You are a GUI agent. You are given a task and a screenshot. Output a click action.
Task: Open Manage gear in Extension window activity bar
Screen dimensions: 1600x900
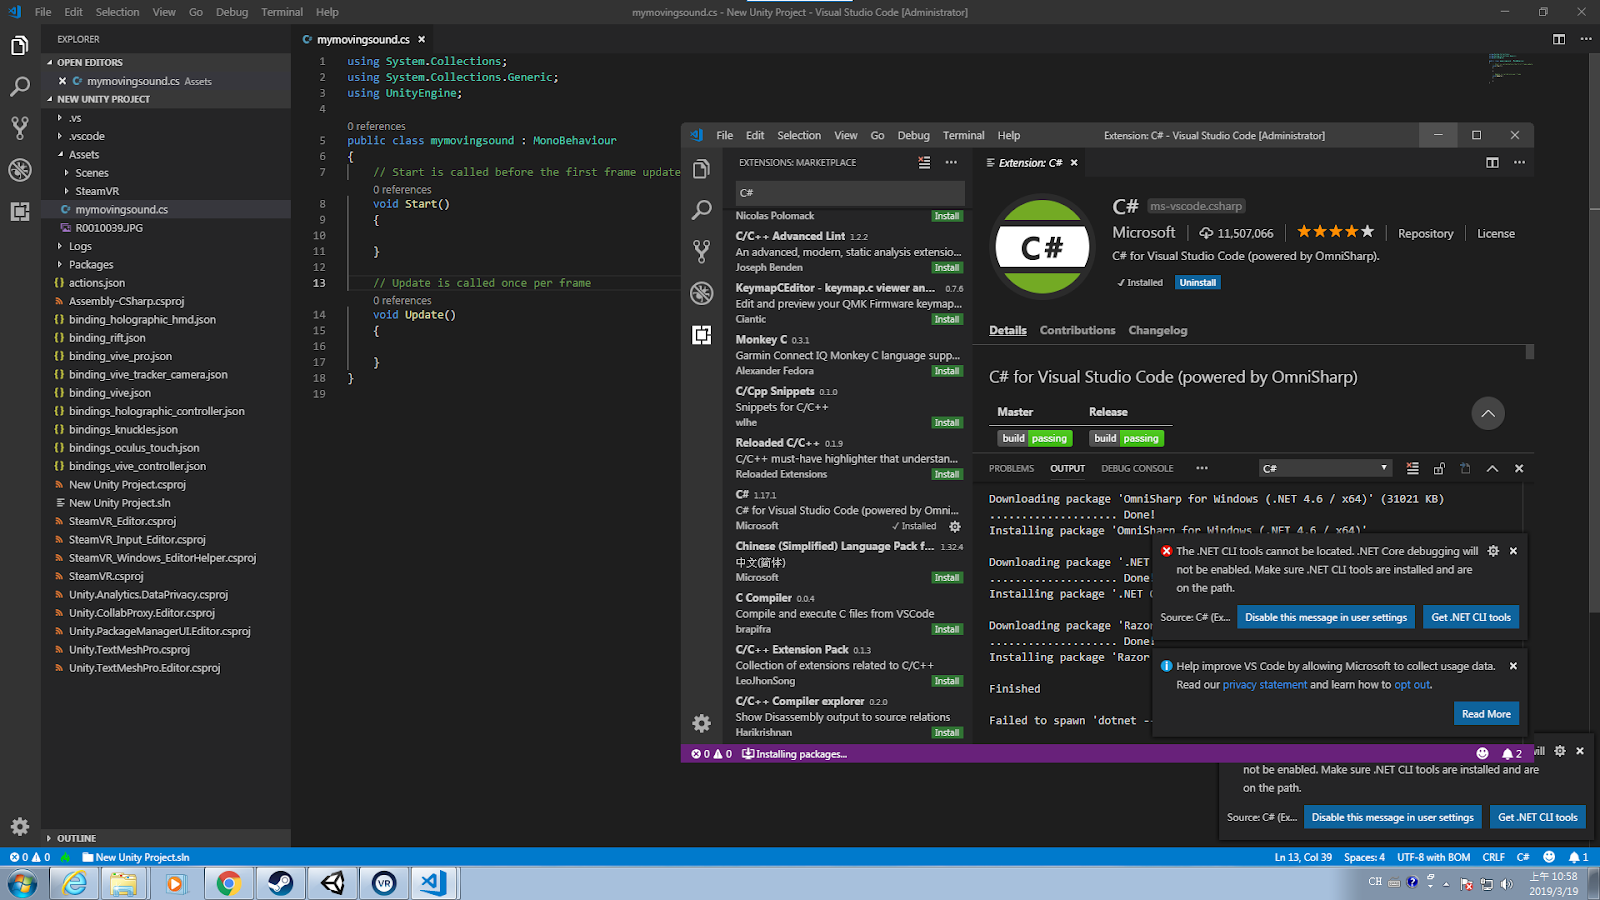point(702,723)
